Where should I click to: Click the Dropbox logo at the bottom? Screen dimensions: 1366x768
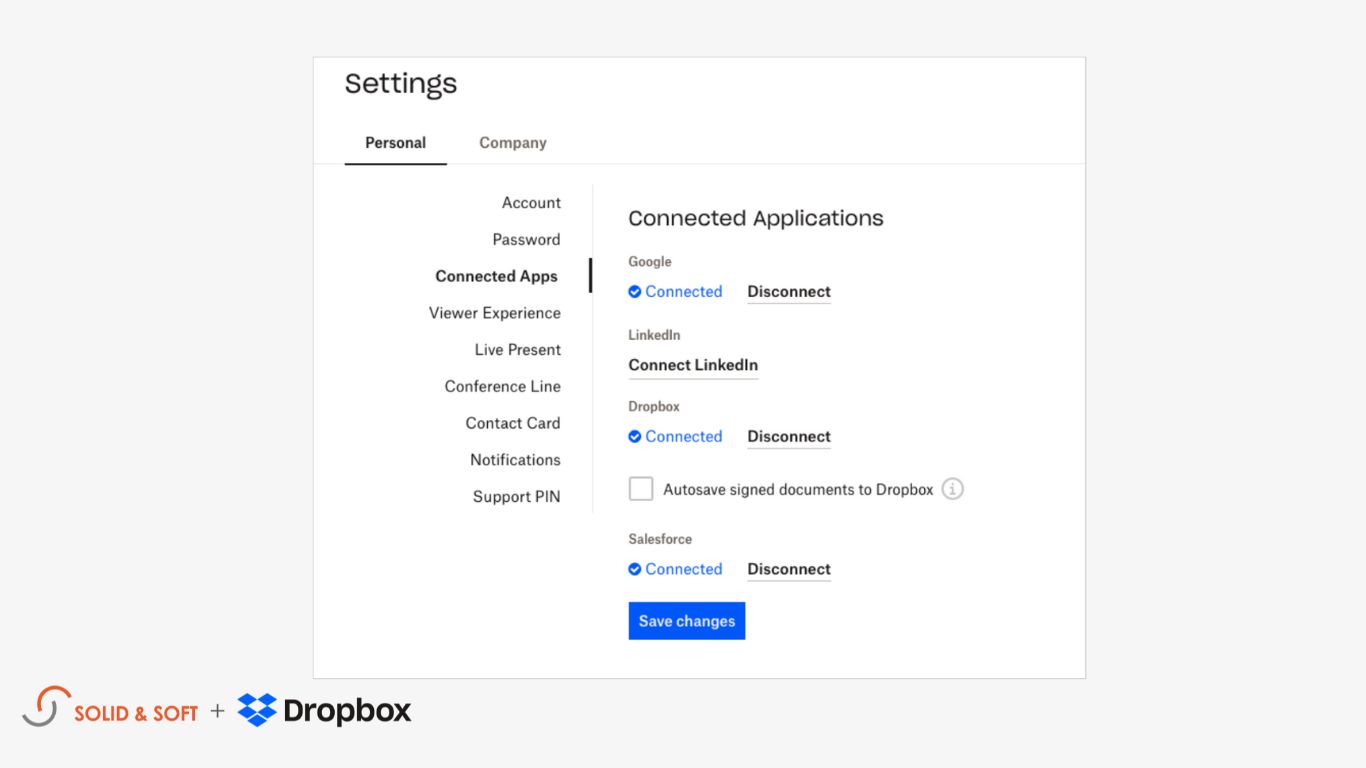point(323,711)
